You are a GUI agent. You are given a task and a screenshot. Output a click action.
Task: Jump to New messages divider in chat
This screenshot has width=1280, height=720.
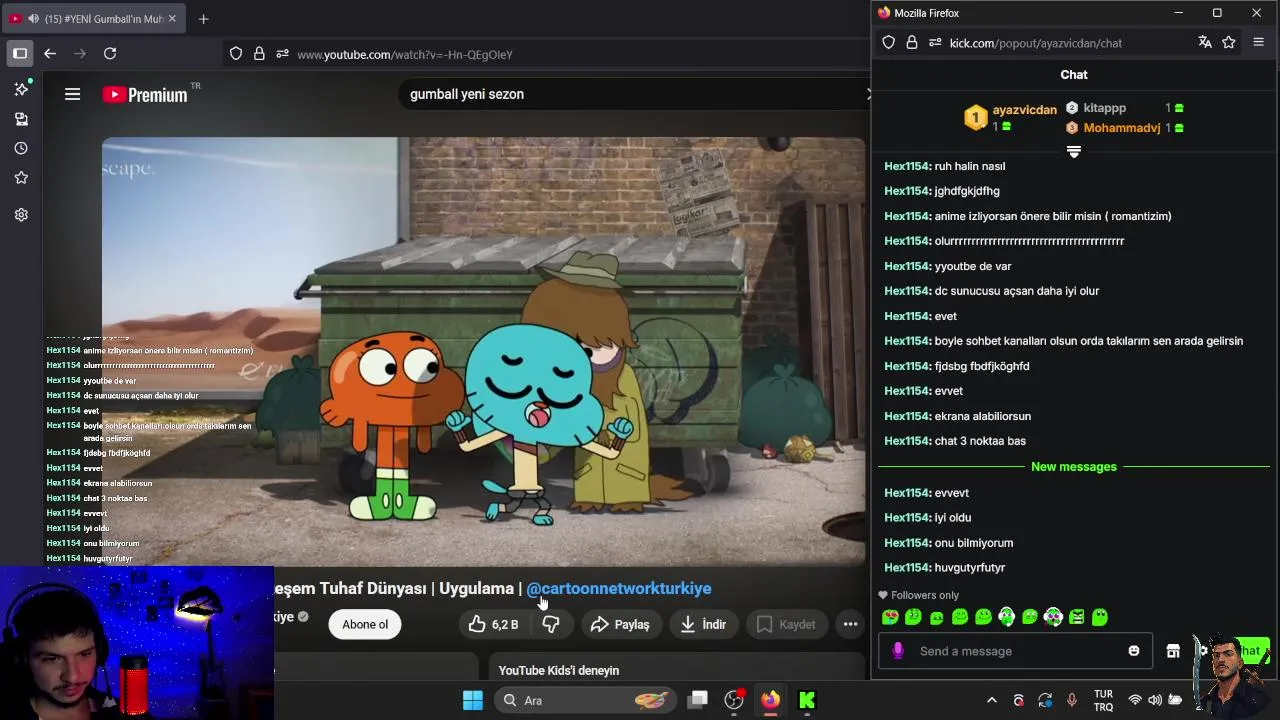[1074, 467]
